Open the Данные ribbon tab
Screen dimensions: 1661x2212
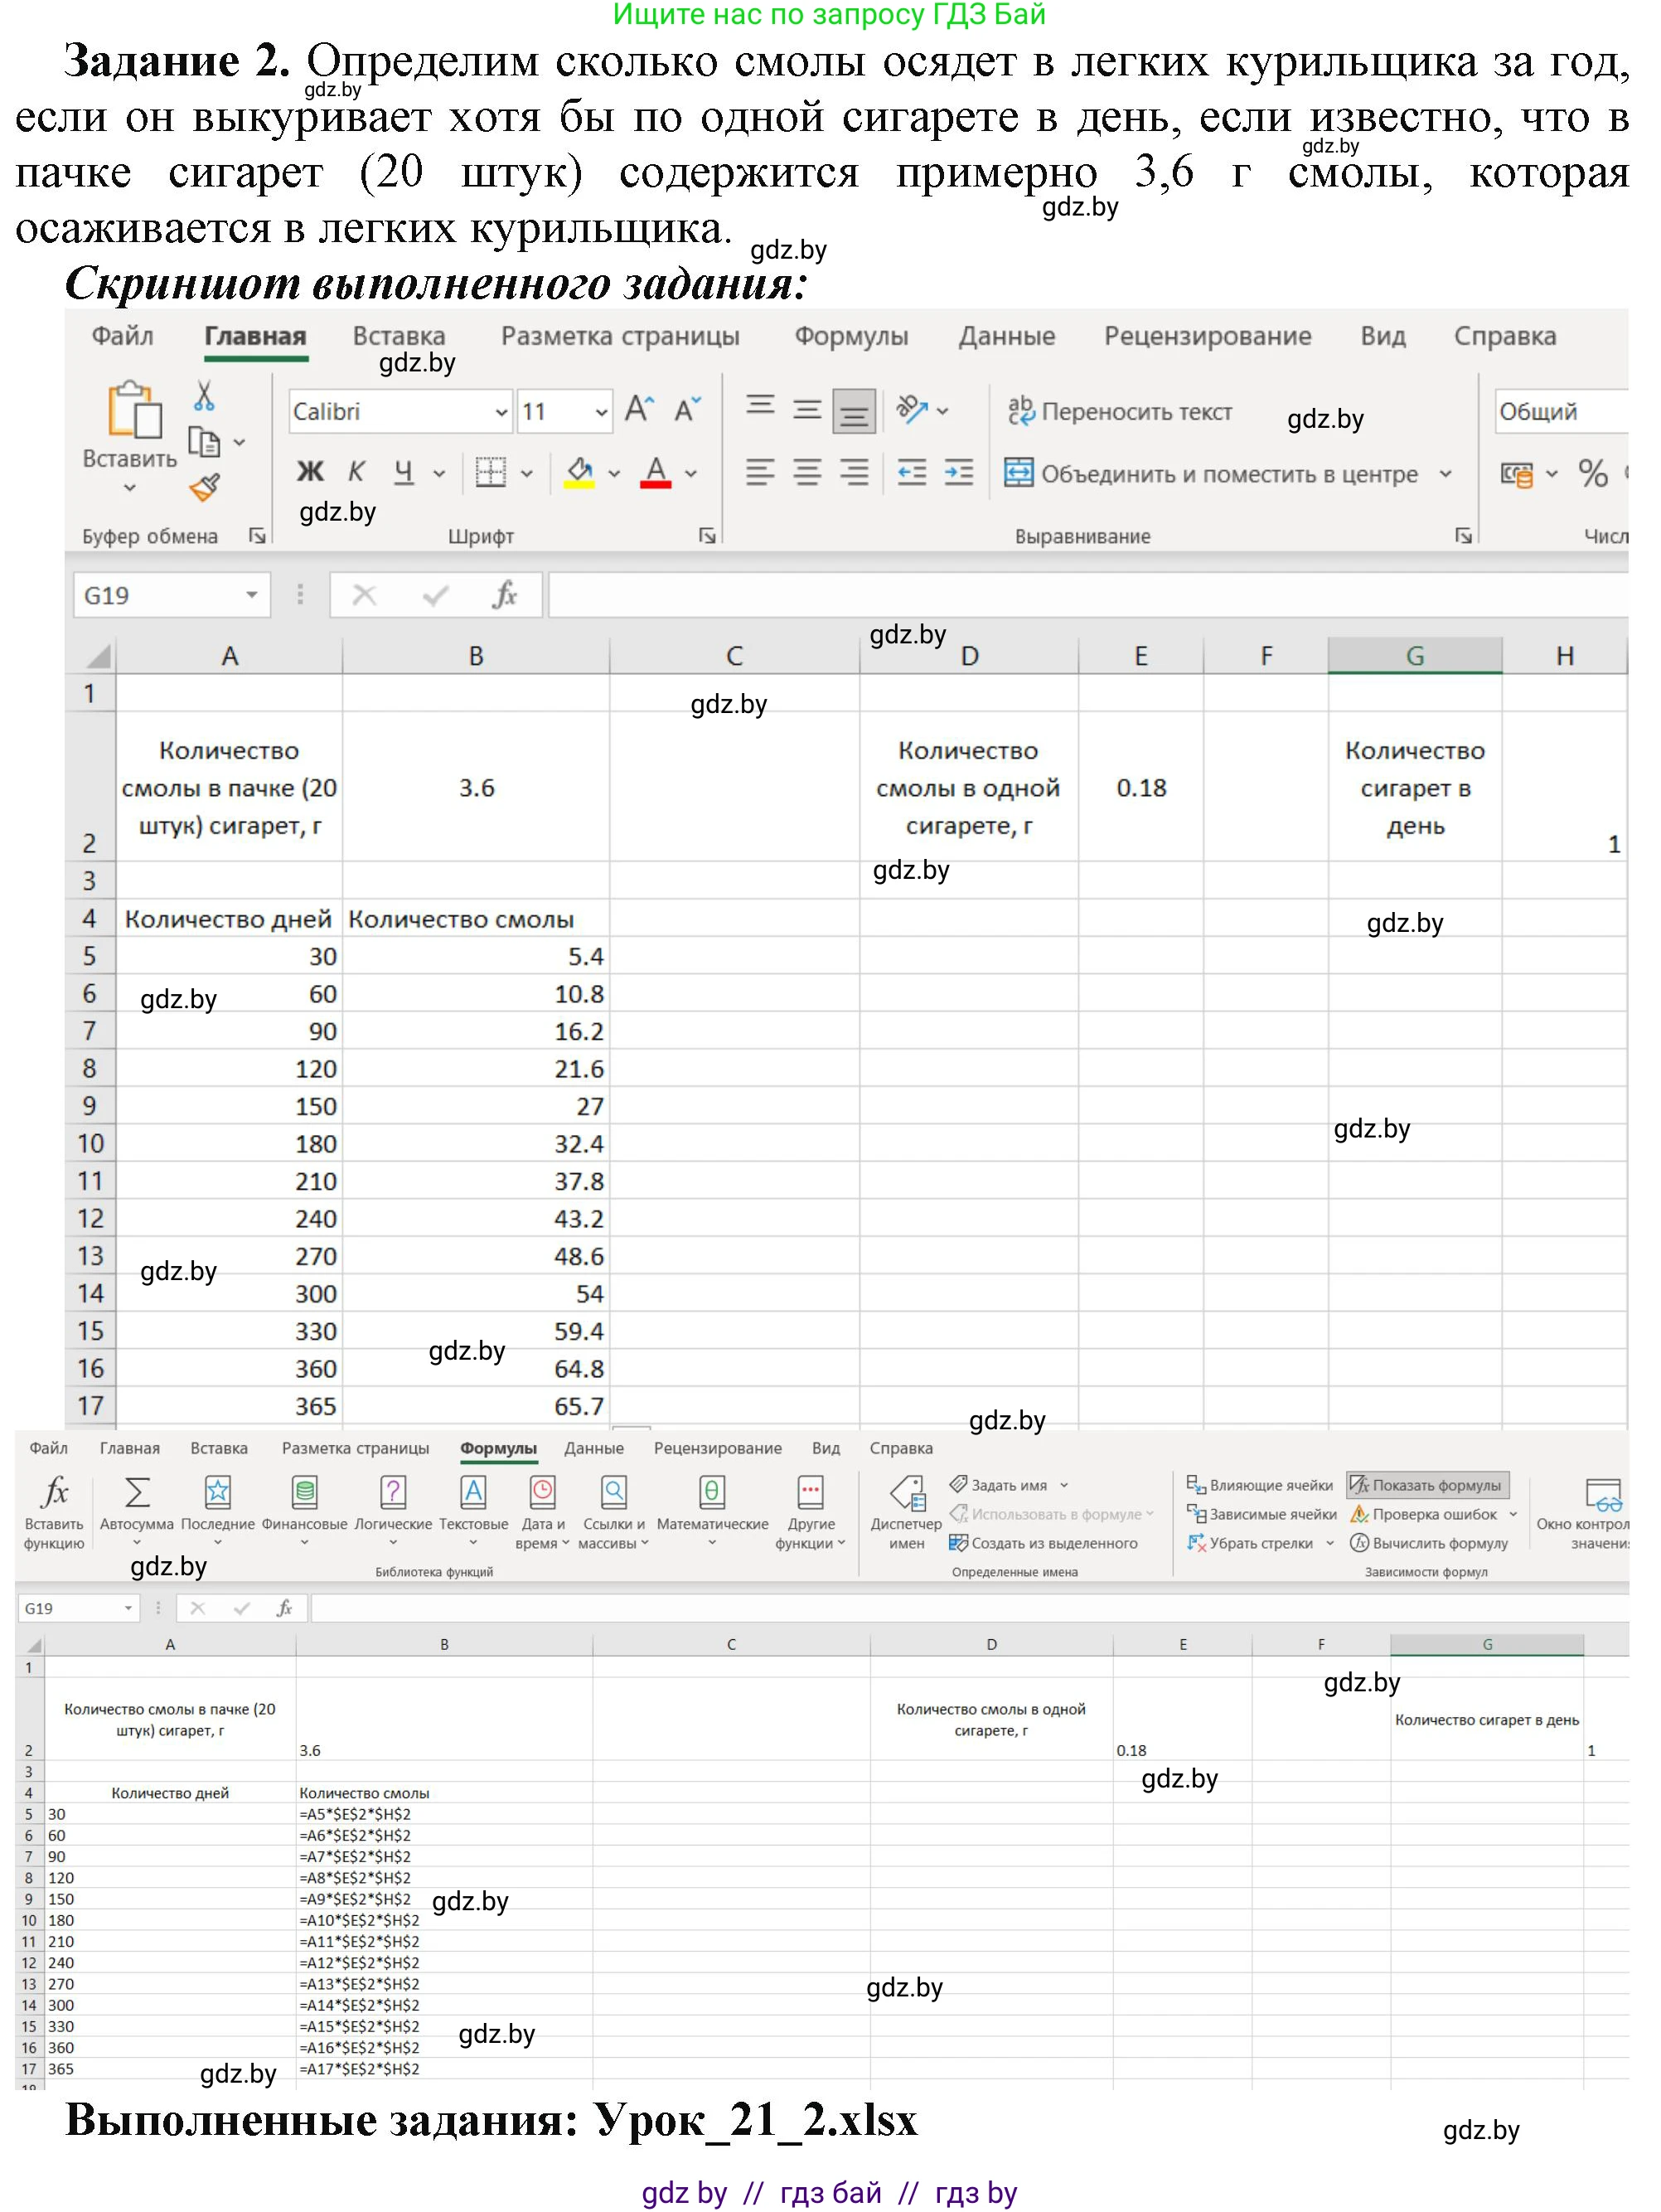(x=1006, y=336)
